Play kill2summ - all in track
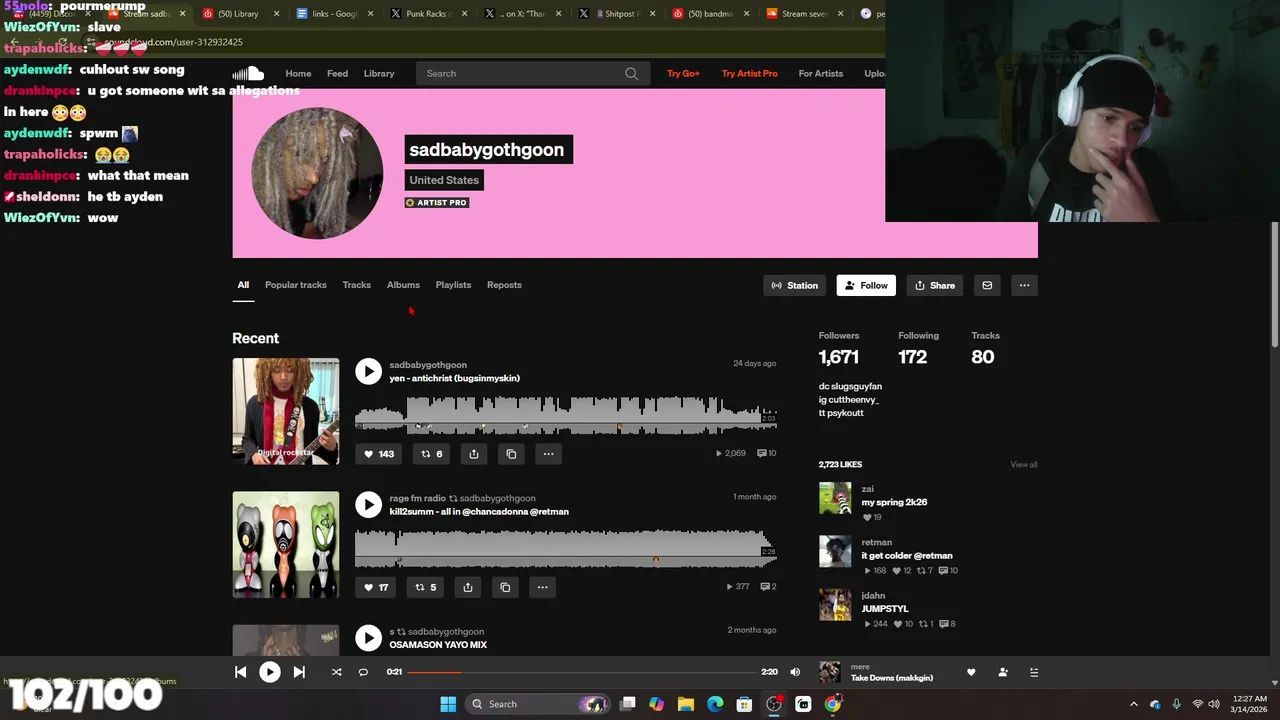This screenshot has width=1280, height=720. tap(368, 505)
